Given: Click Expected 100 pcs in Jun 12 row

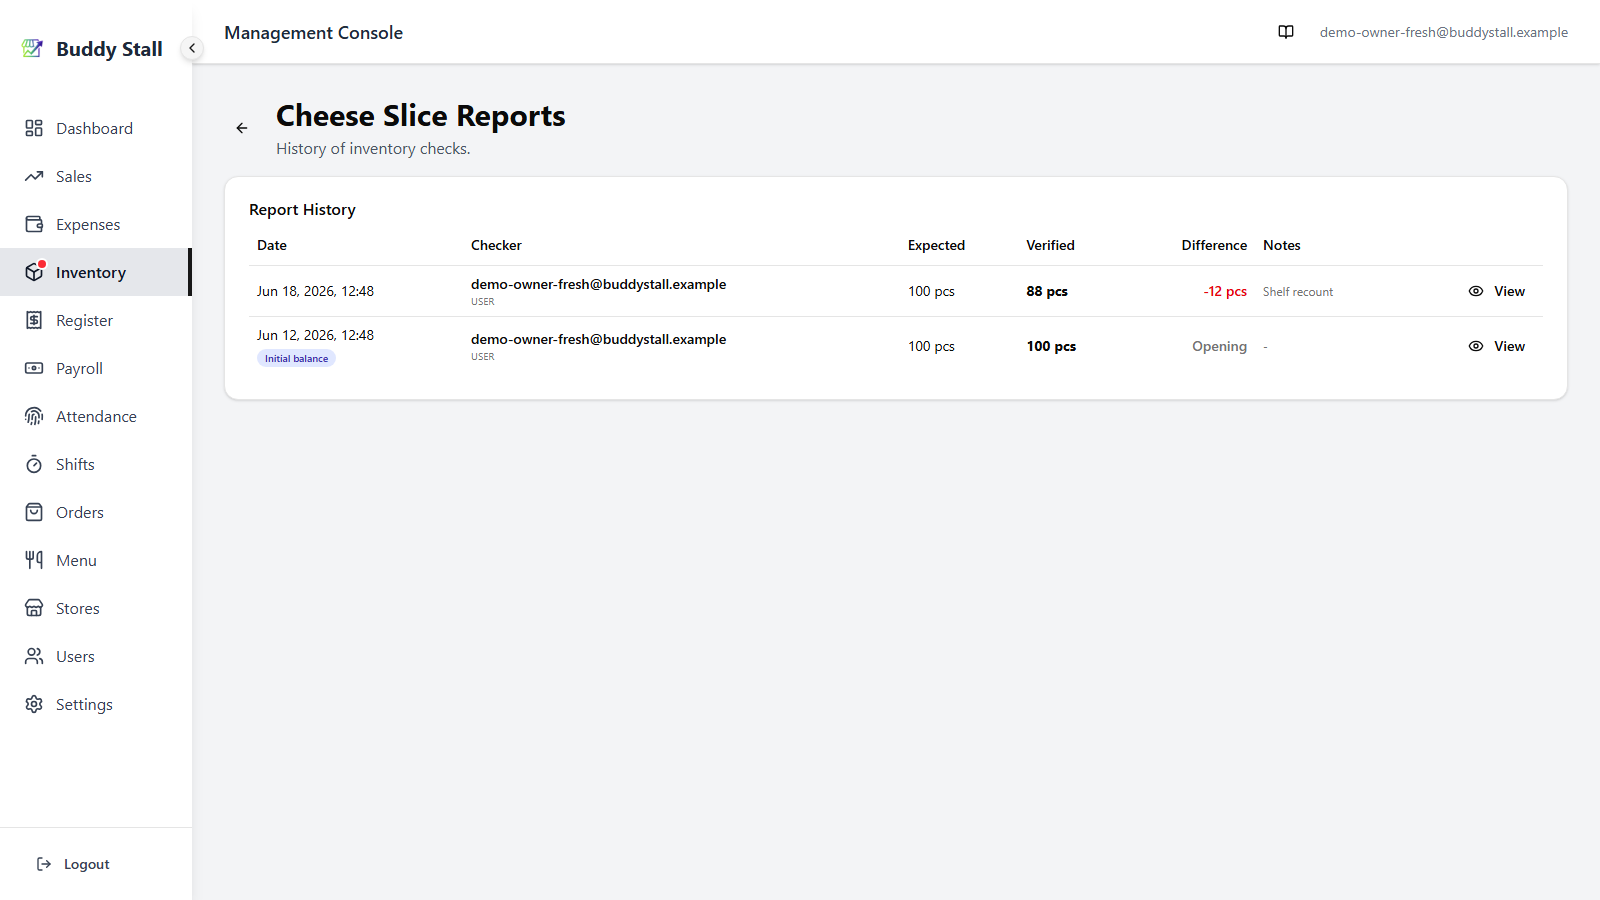Looking at the screenshot, I should 931,346.
